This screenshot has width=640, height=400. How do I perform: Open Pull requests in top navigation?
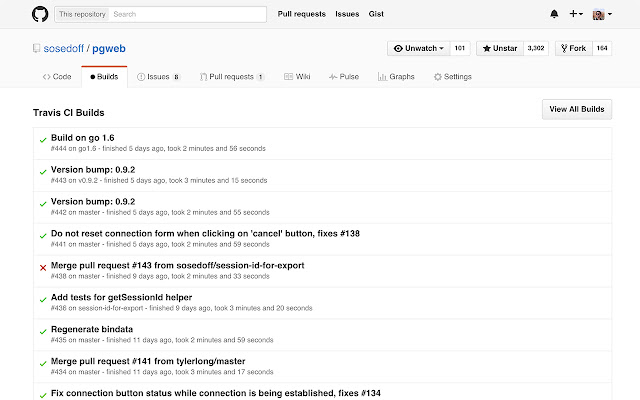click(302, 14)
